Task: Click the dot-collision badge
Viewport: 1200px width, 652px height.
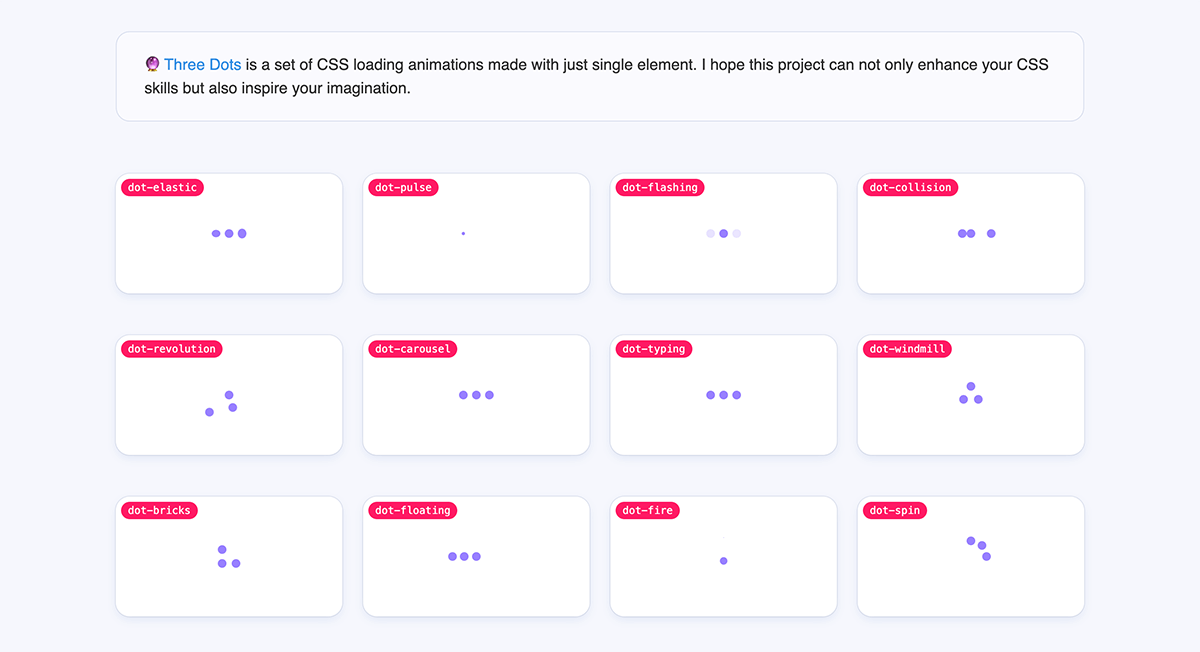Action: [x=910, y=187]
